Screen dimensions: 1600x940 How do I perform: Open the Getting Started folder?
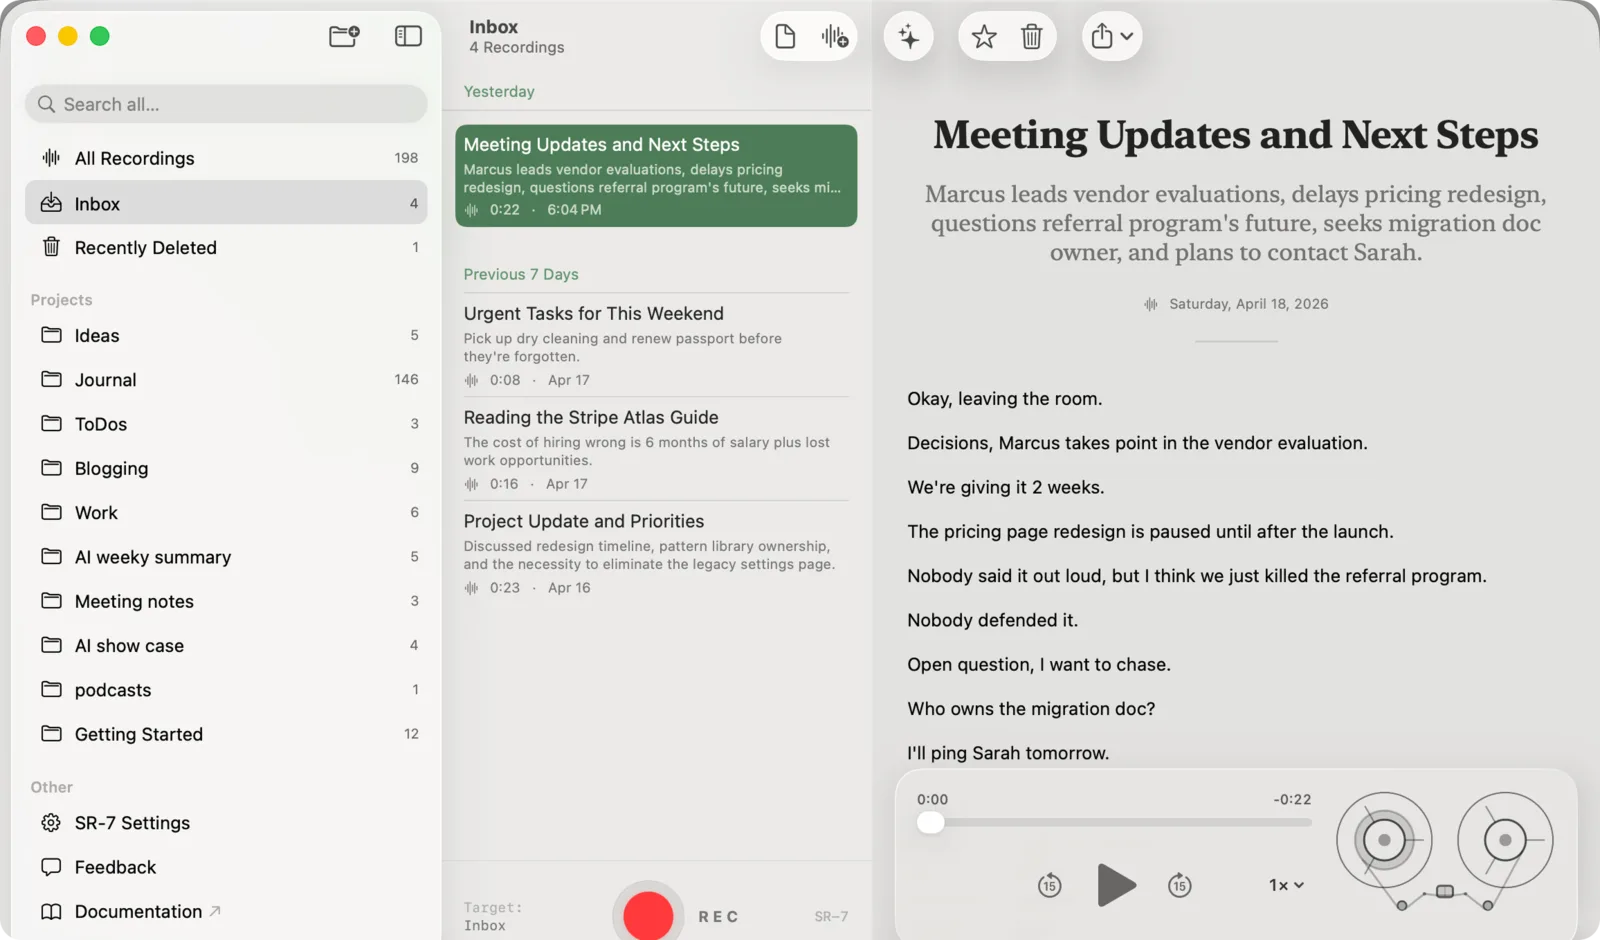pos(226,734)
